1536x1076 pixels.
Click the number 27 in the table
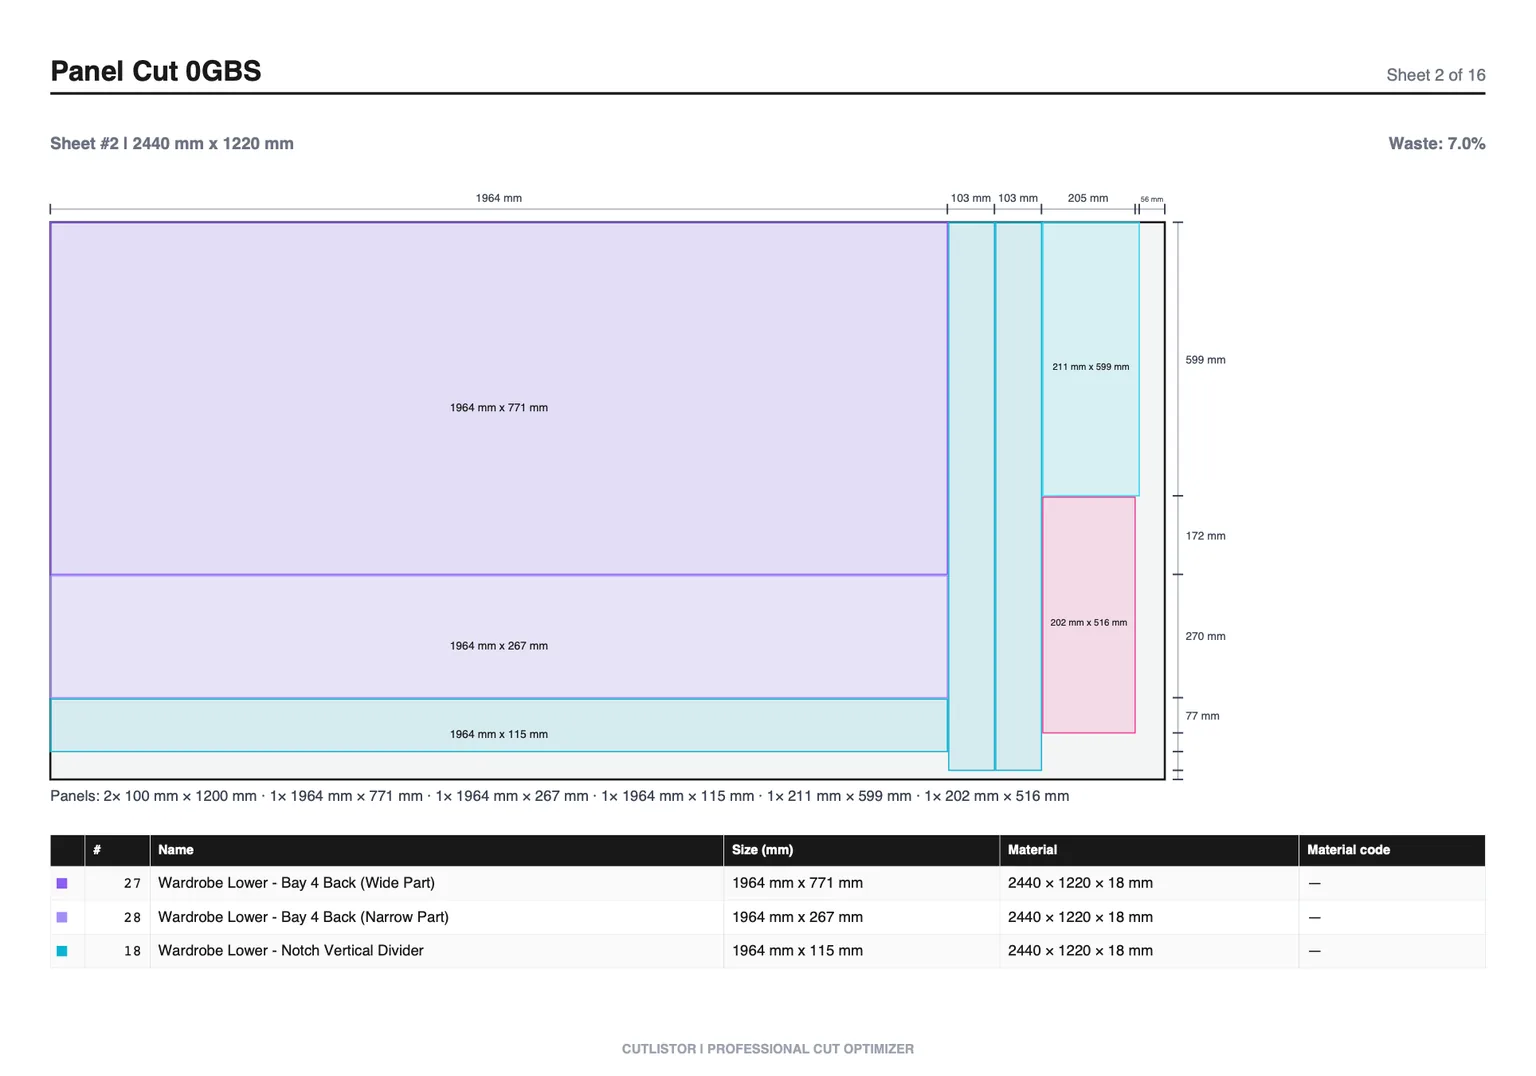[132, 883]
